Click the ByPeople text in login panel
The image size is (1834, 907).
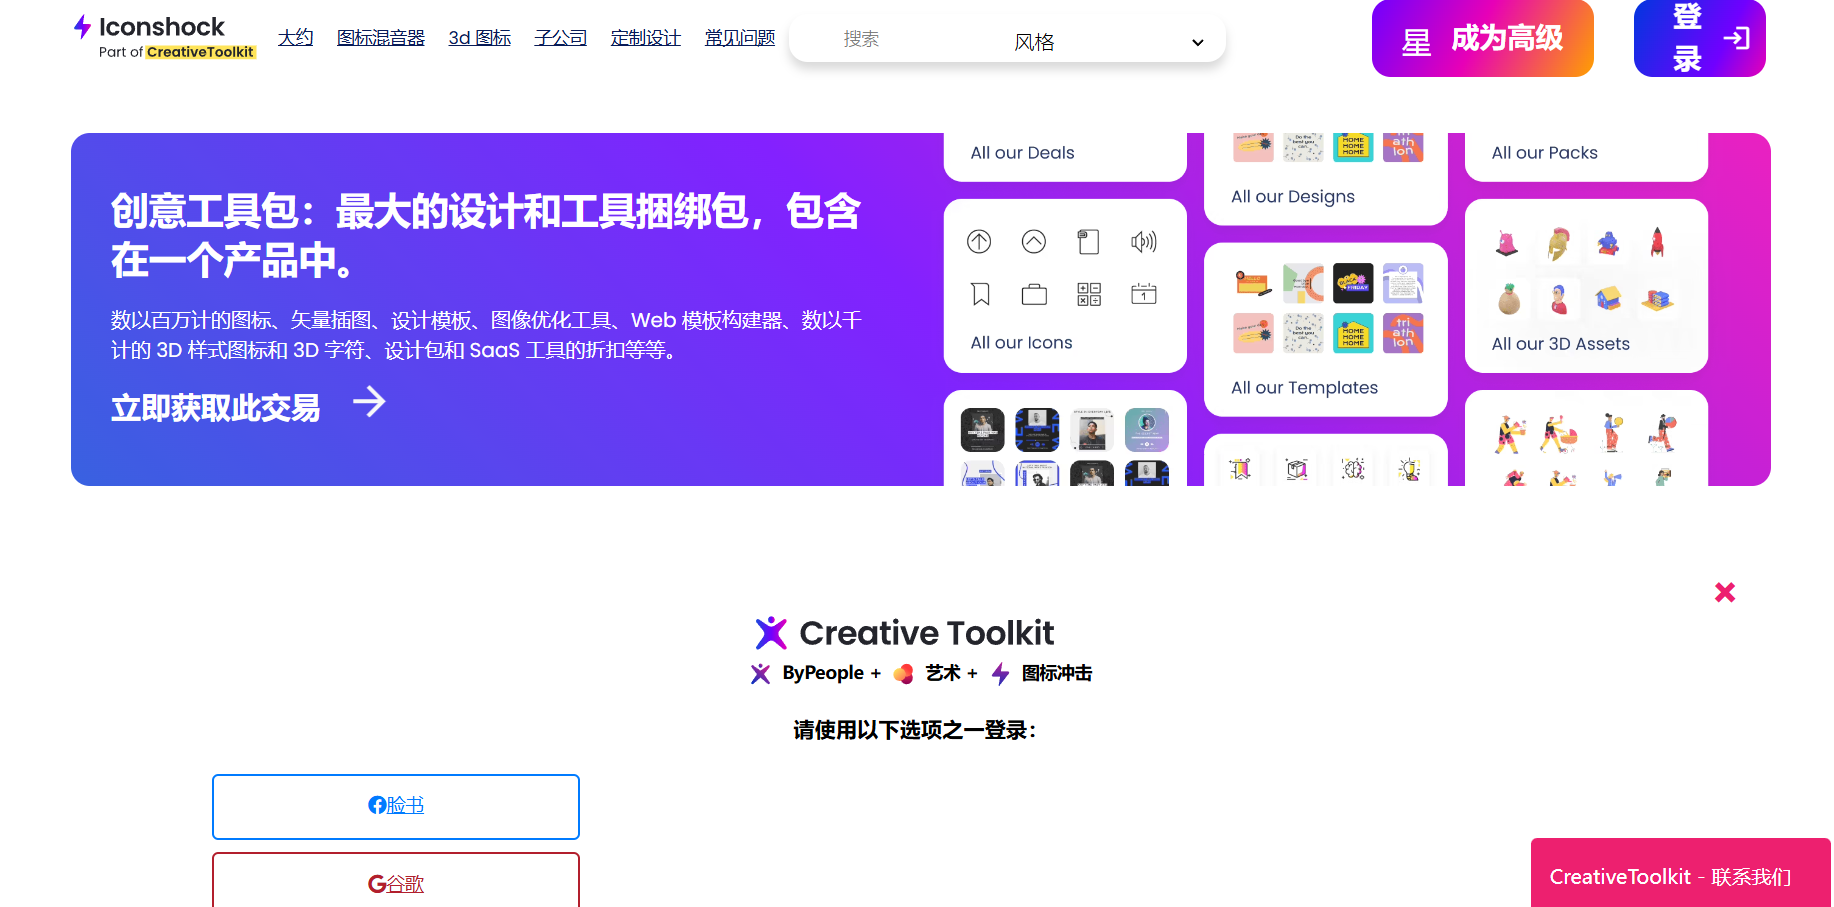pyautogui.click(x=823, y=673)
